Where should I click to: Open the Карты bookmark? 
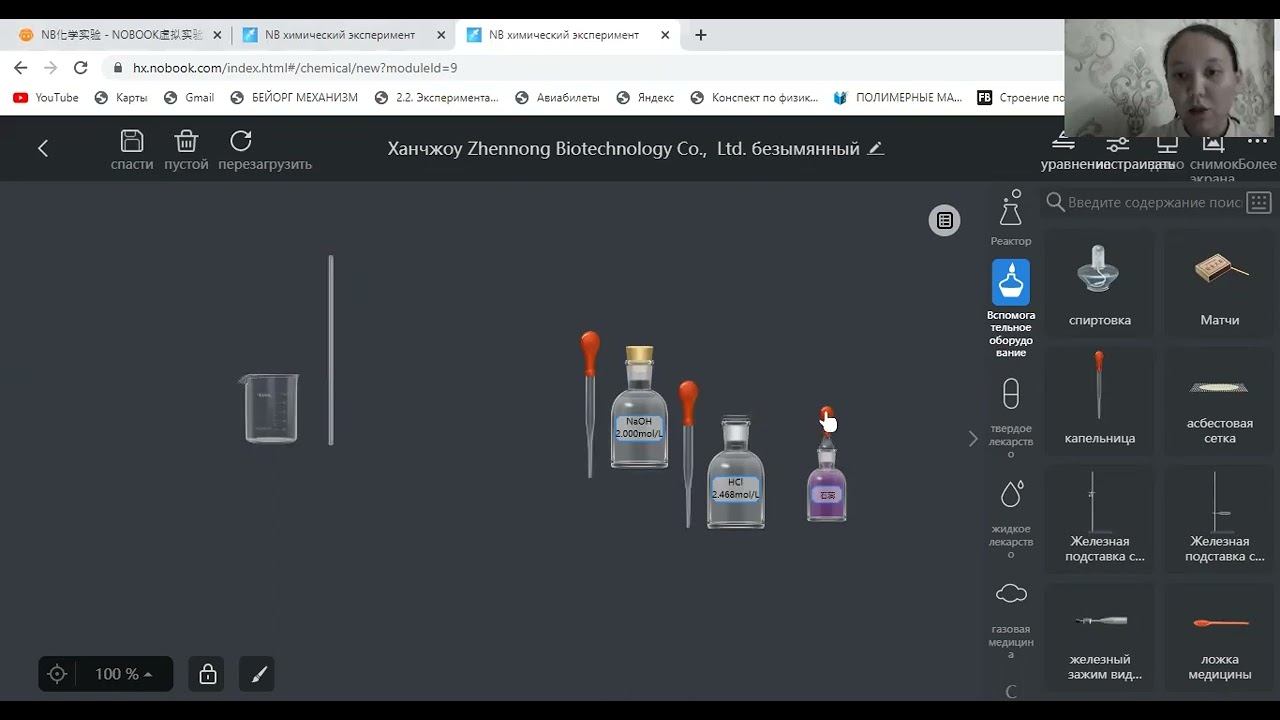pos(121,97)
